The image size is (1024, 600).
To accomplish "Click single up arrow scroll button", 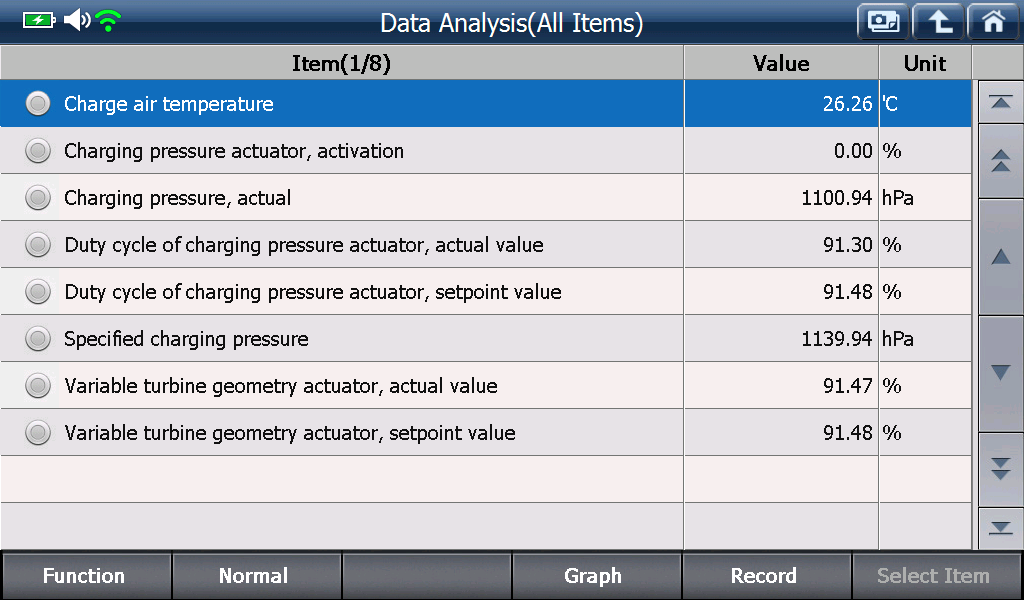I will point(1000,257).
